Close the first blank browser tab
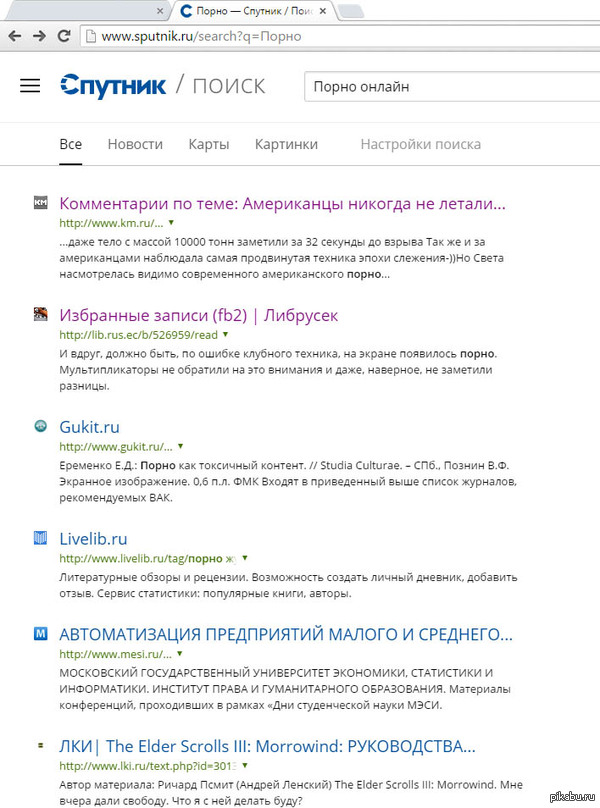The width and height of the screenshot is (600, 808). (160, 11)
